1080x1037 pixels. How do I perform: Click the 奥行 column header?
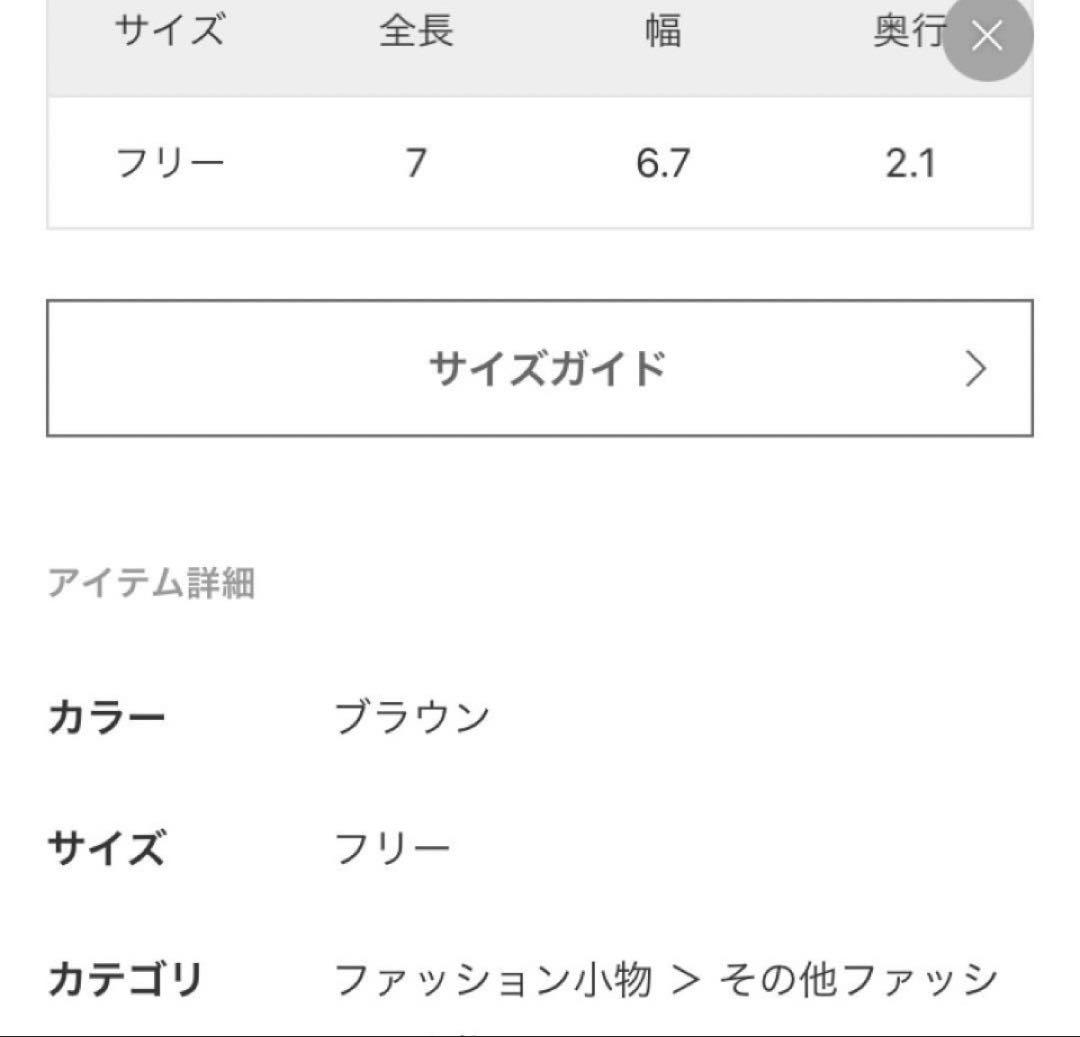(x=909, y=31)
